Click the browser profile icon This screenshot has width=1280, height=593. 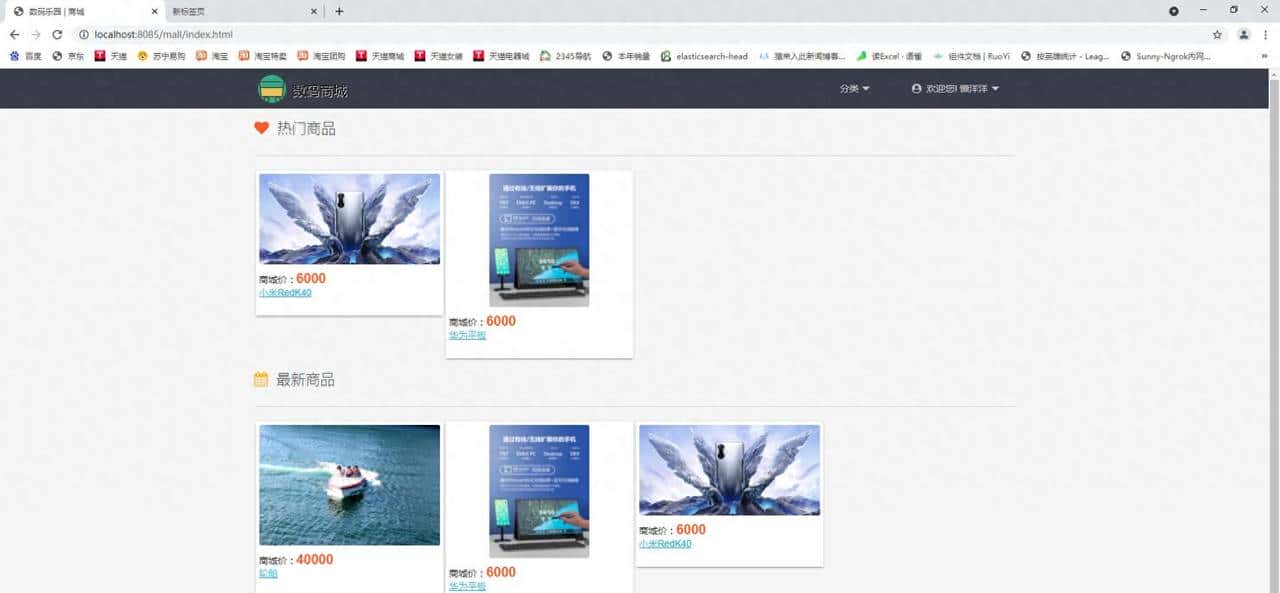1244,34
